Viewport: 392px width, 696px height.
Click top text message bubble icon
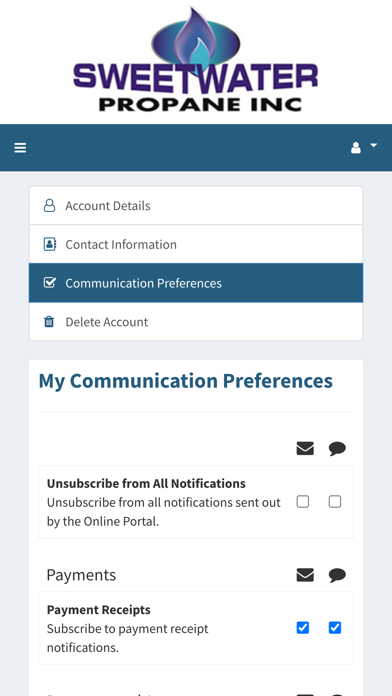(337, 449)
